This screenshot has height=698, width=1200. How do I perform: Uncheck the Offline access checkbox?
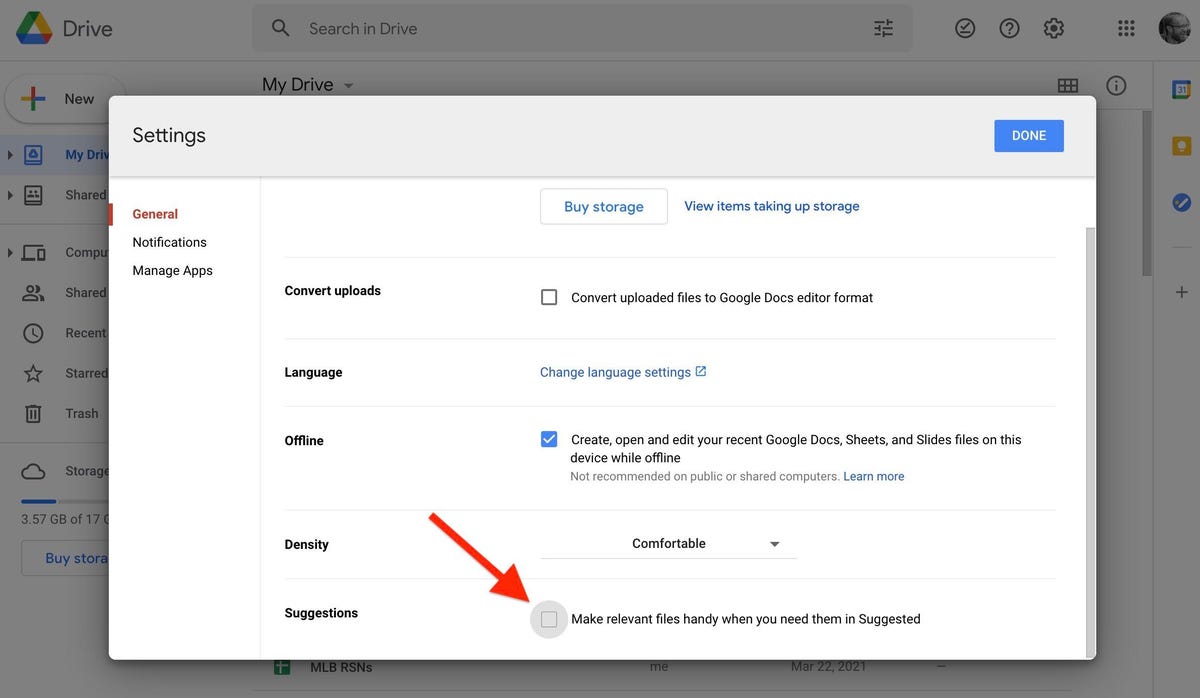[x=549, y=439]
